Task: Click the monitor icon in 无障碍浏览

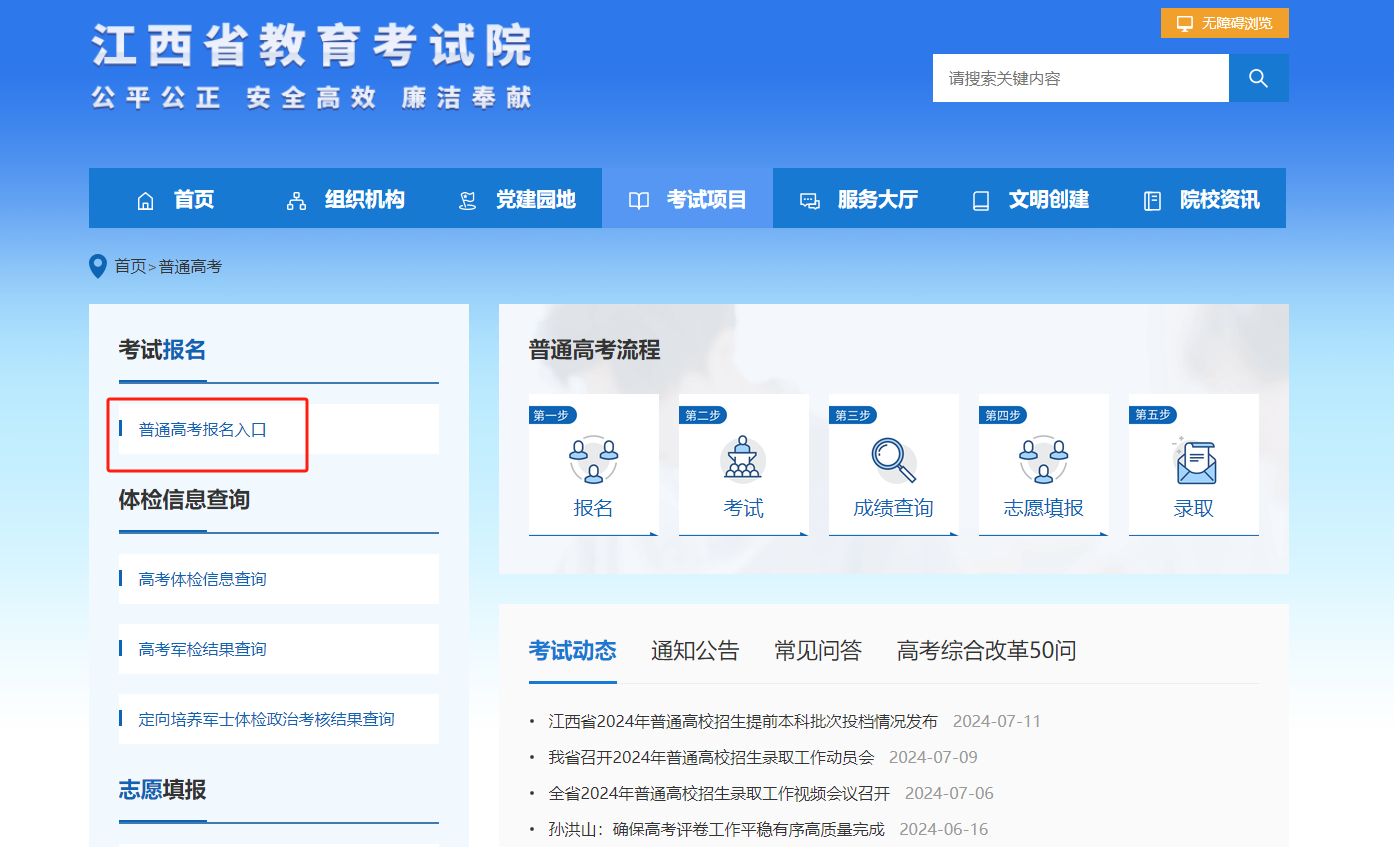Action: point(1185,23)
